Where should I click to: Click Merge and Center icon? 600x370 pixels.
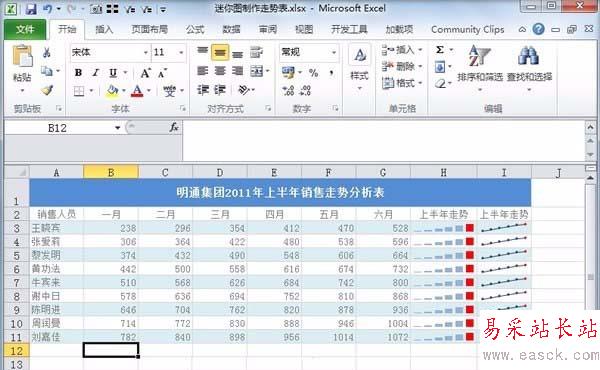point(257,71)
